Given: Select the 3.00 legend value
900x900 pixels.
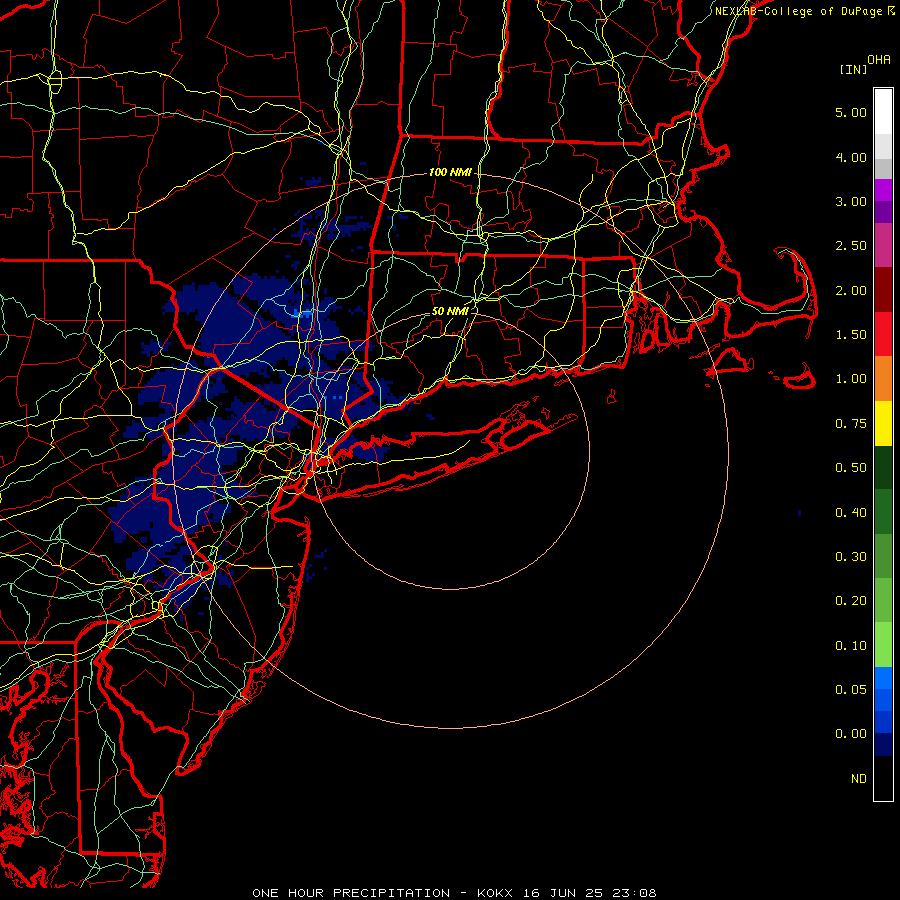Looking at the screenshot, I should coord(851,201).
